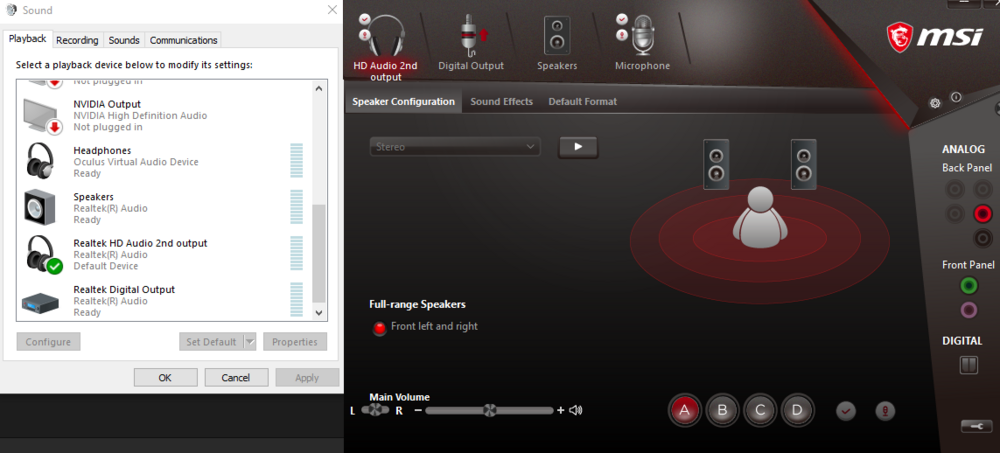1000x453 pixels.
Task: Open the Sounds tab
Action: click(x=124, y=40)
